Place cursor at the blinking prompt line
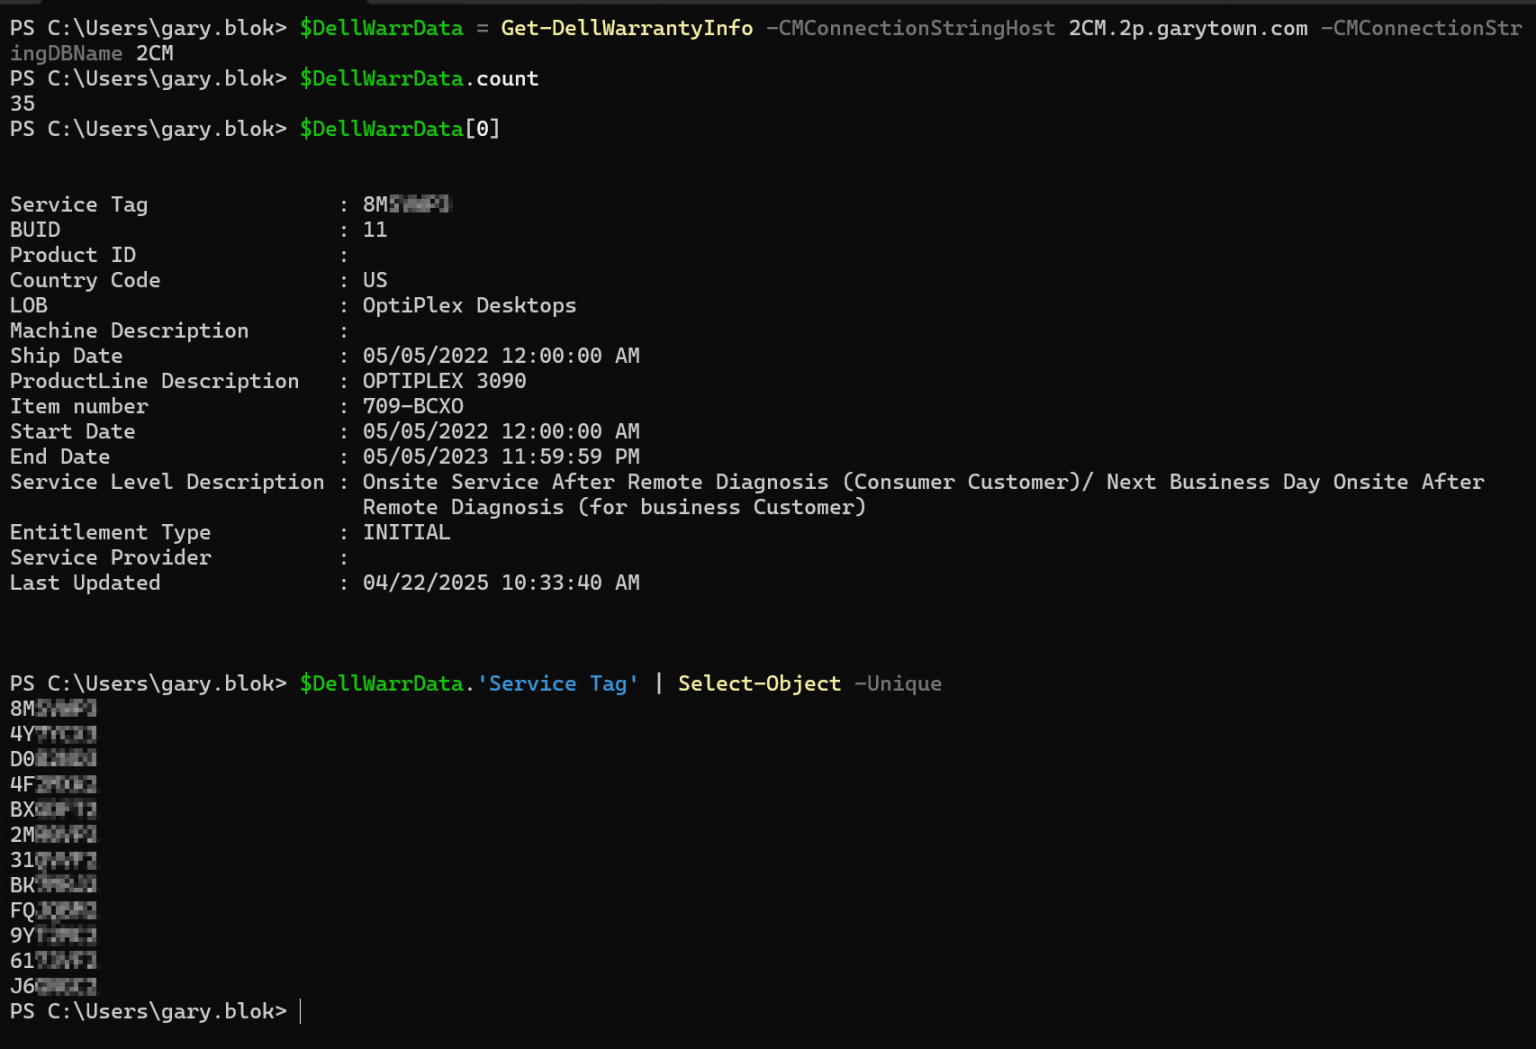1536x1049 pixels. (x=300, y=1011)
